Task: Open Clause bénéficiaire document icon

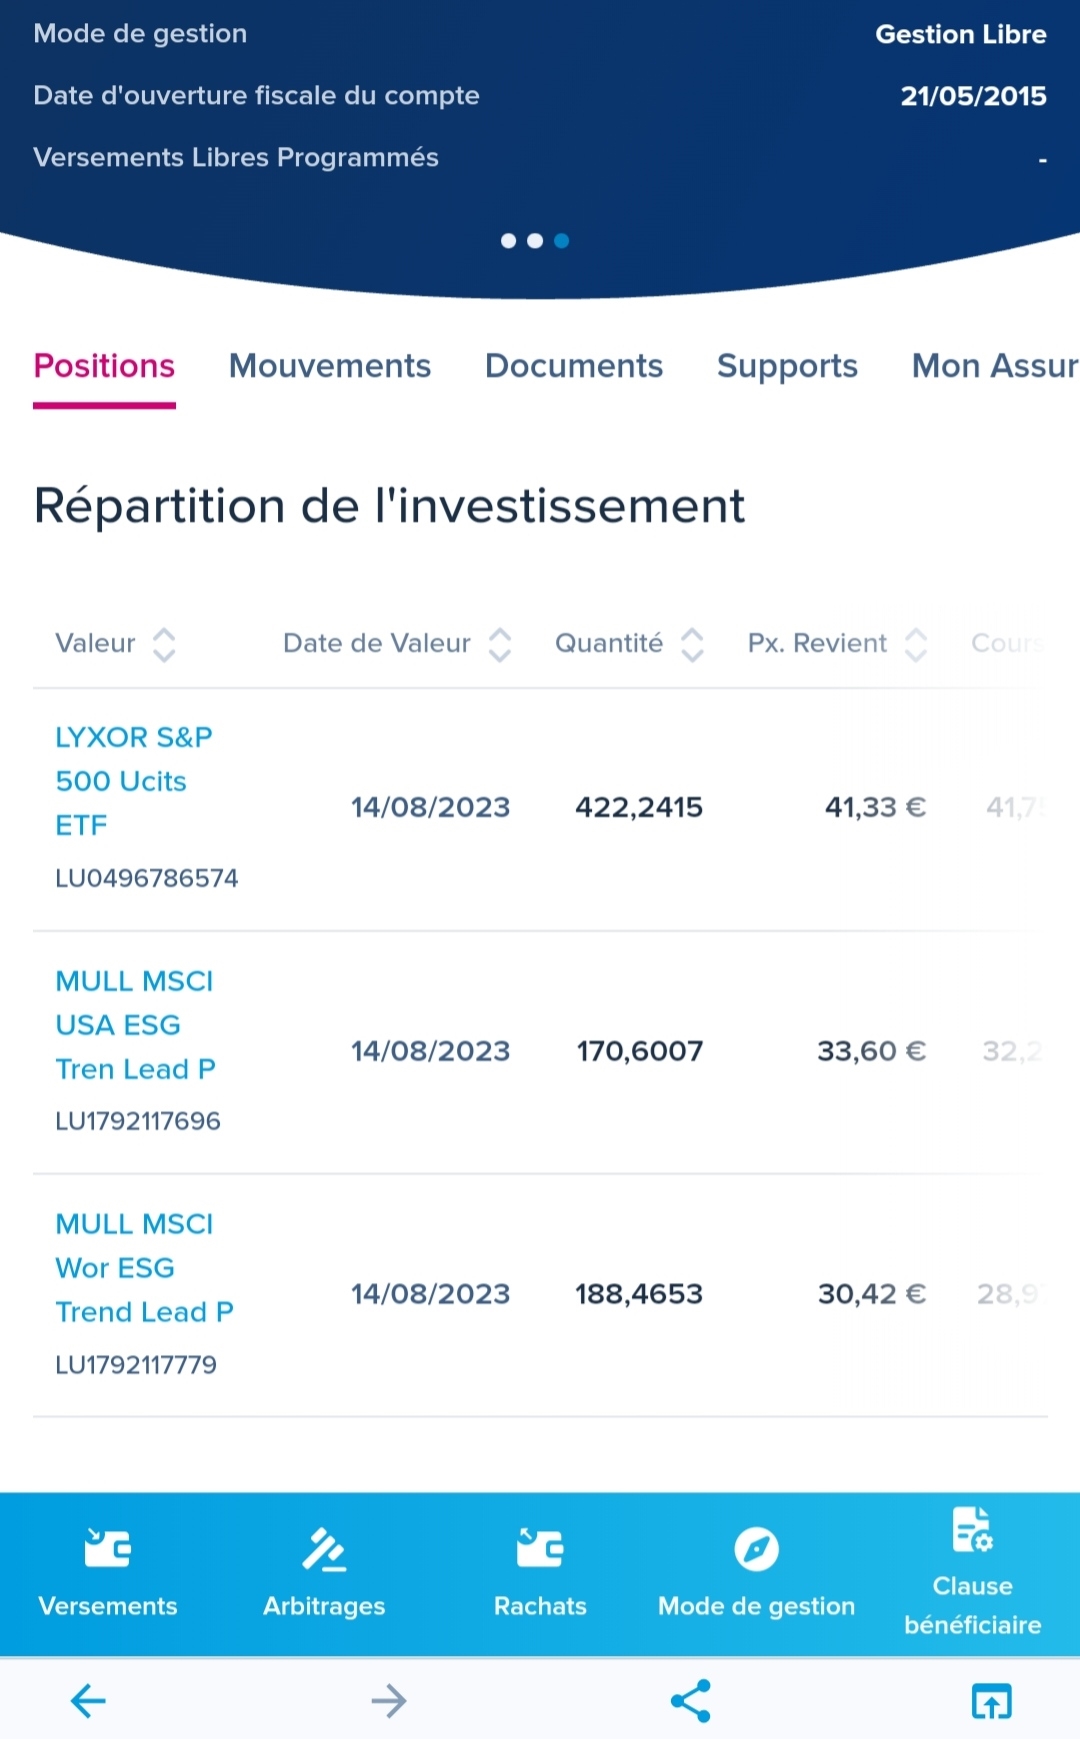Action: coord(972,1530)
